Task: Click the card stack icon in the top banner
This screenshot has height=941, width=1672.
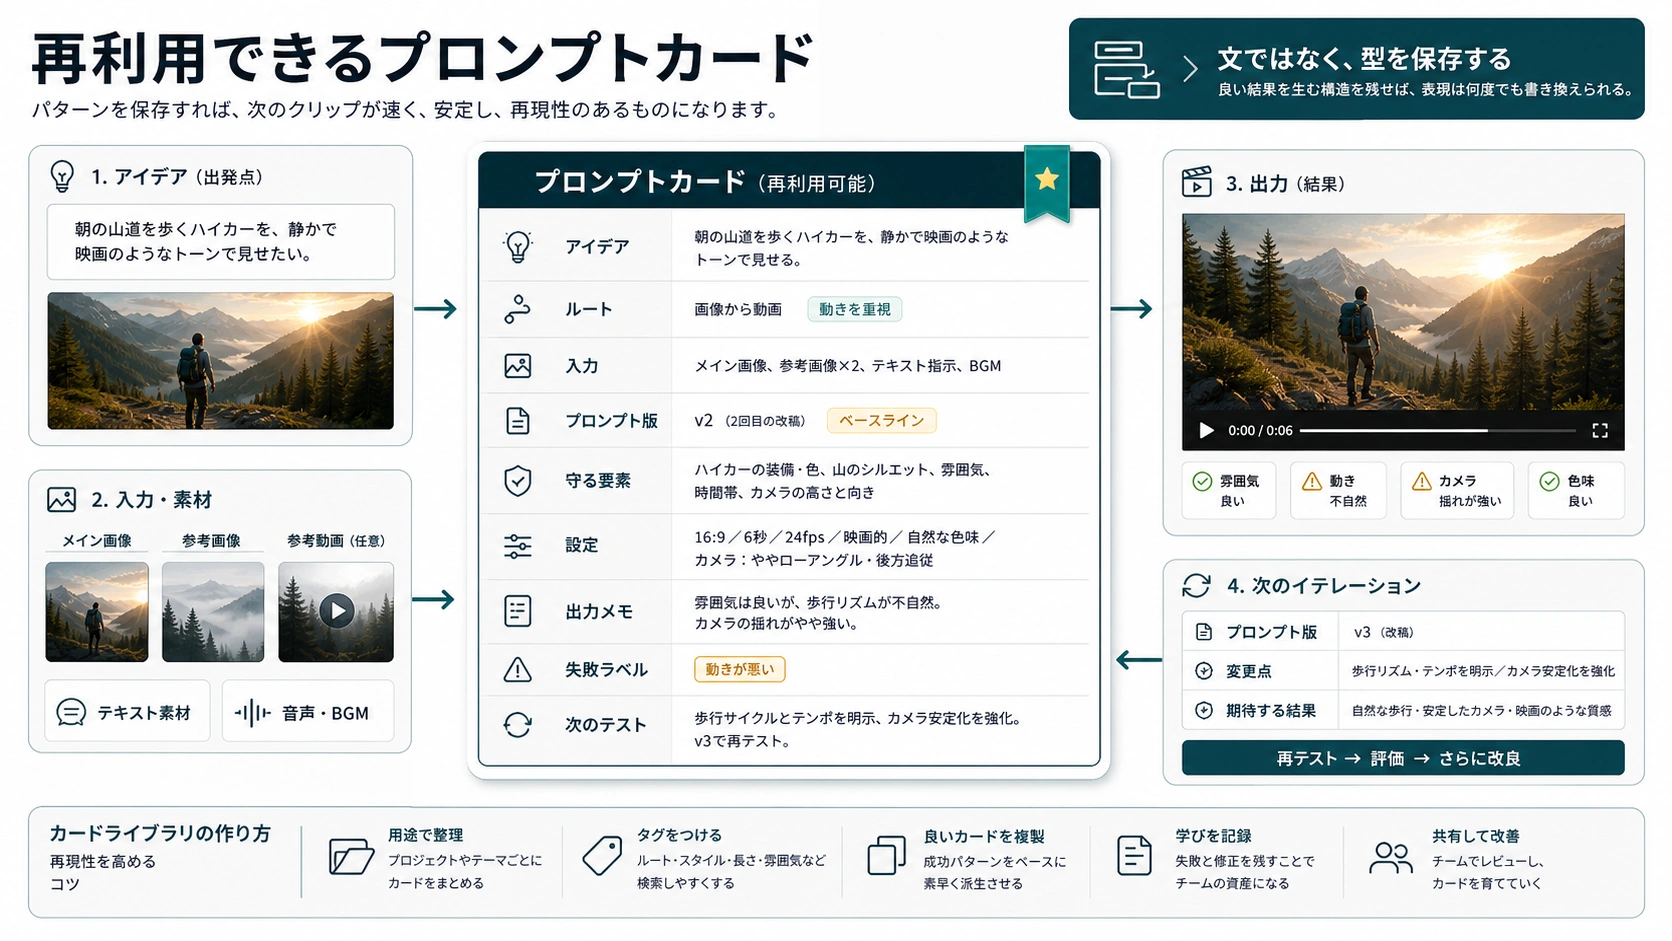Action: click(1126, 69)
